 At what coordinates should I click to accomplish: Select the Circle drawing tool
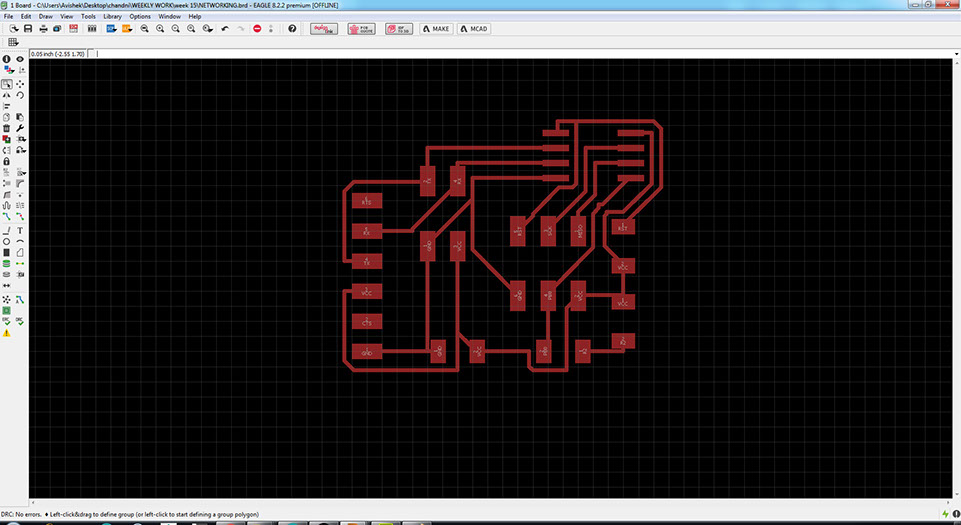[x=6, y=242]
